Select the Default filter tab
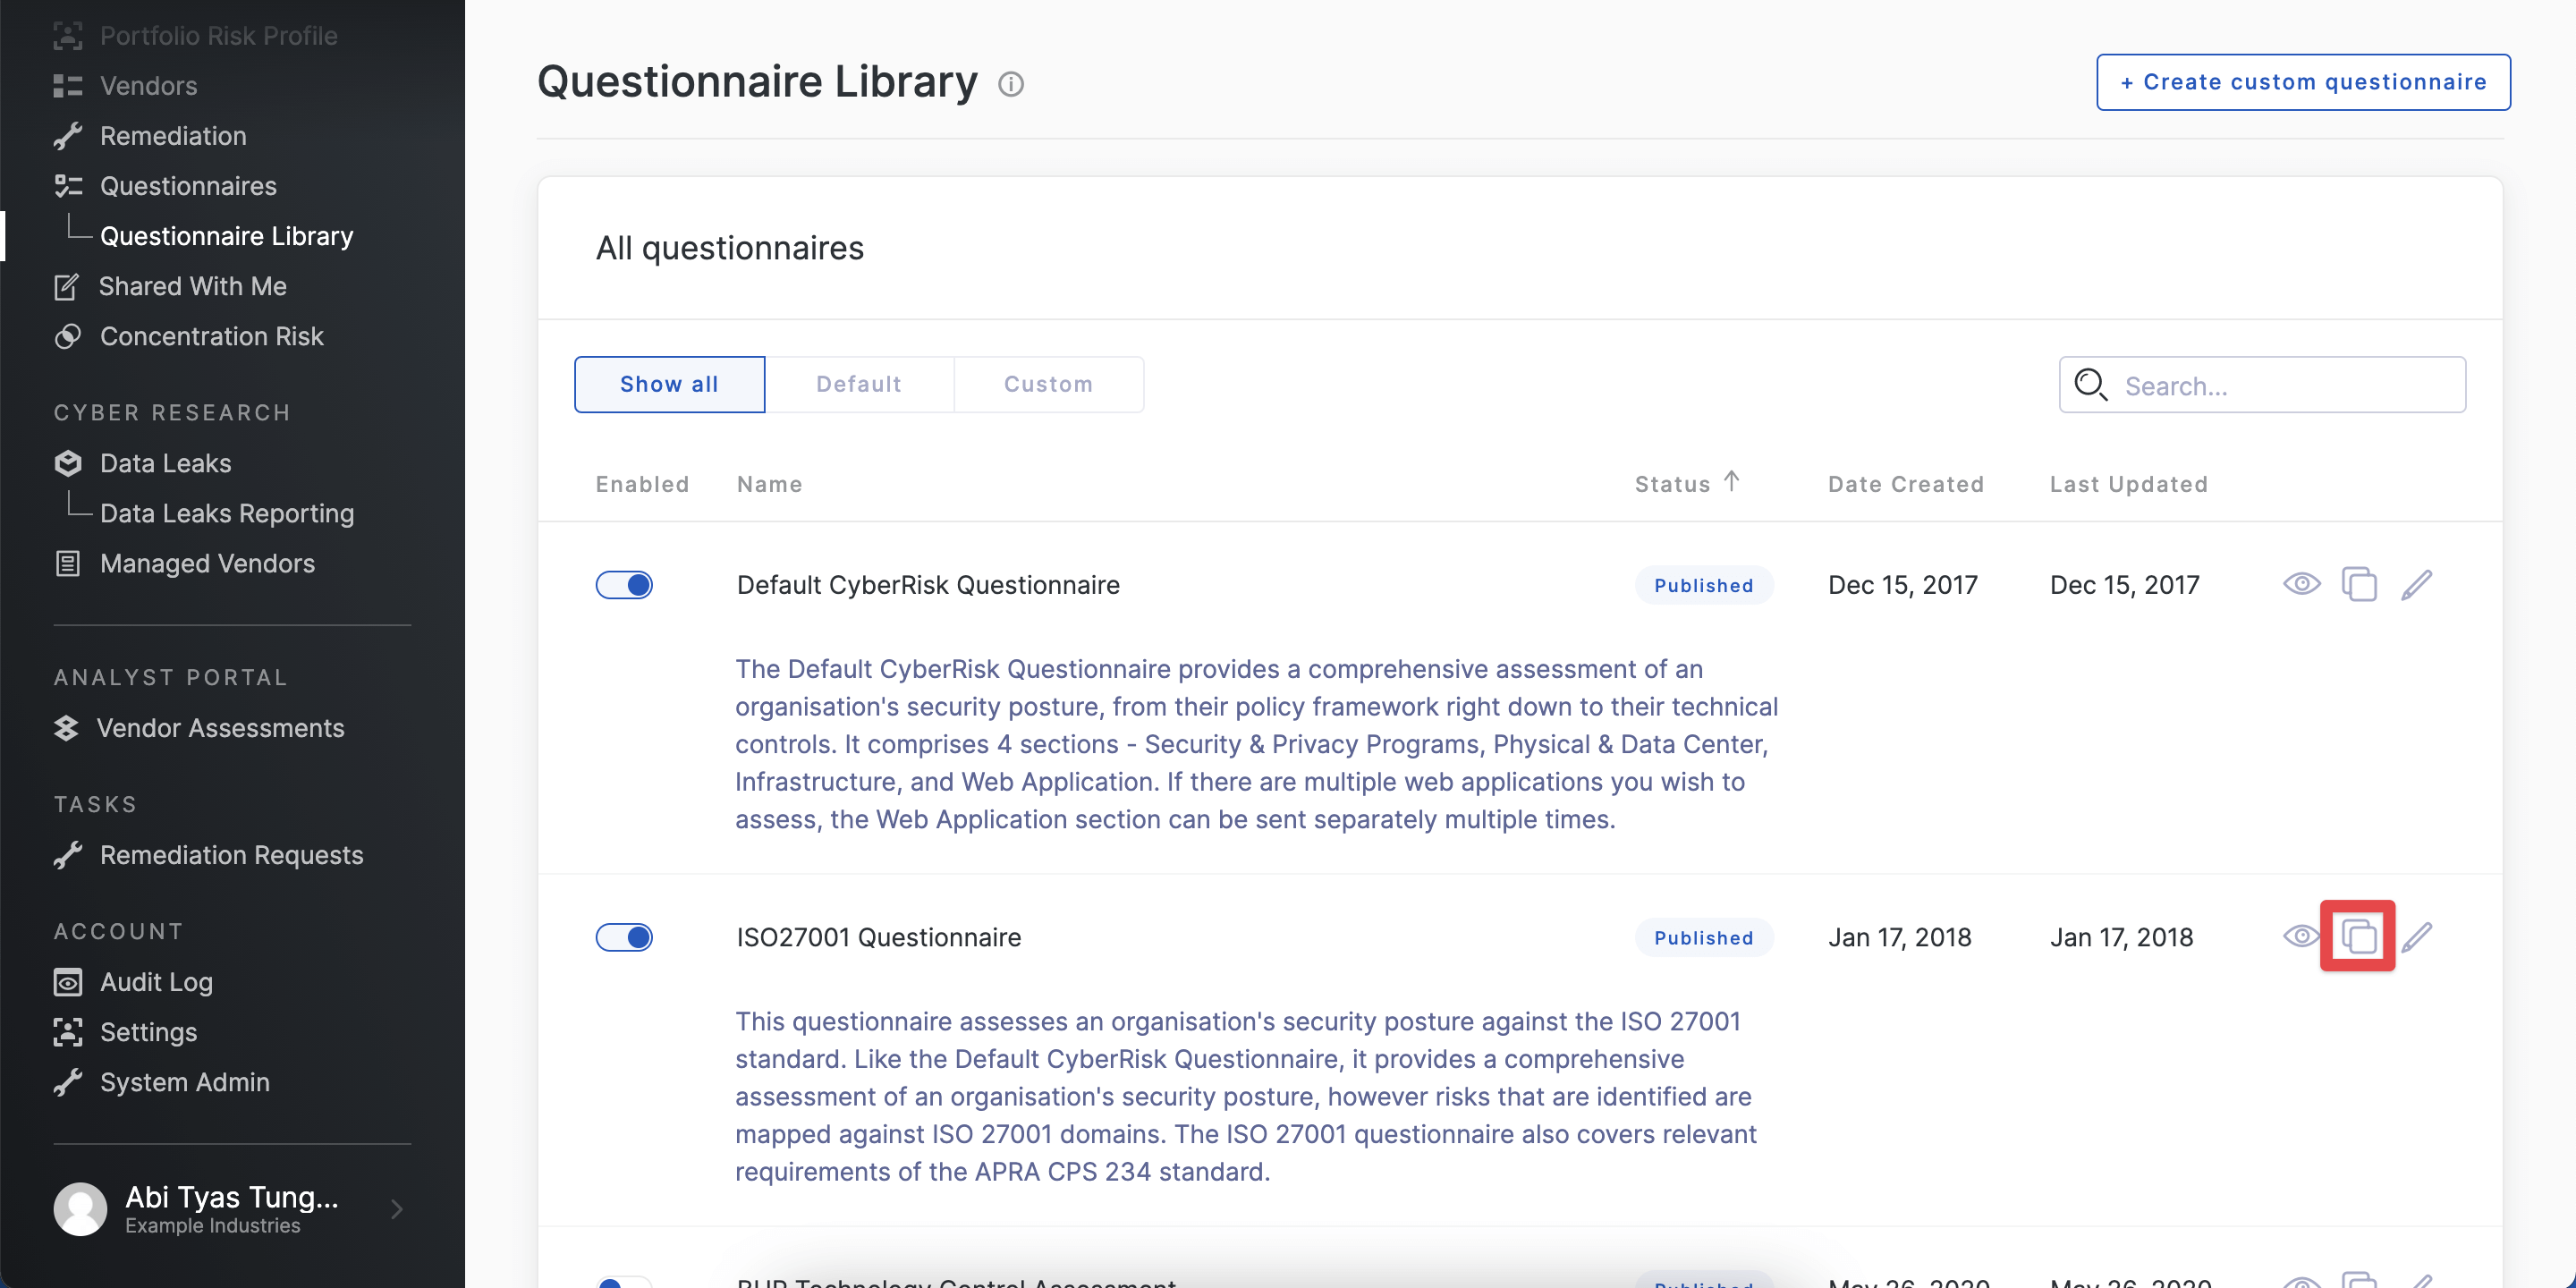 pyautogui.click(x=858, y=383)
